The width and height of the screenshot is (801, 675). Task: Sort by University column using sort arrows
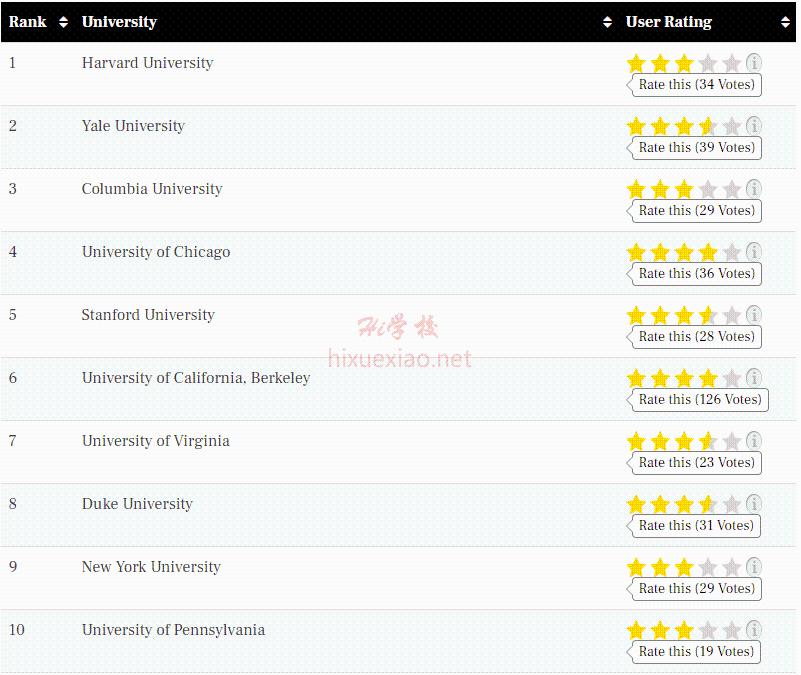pyautogui.click(x=607, y=22)
